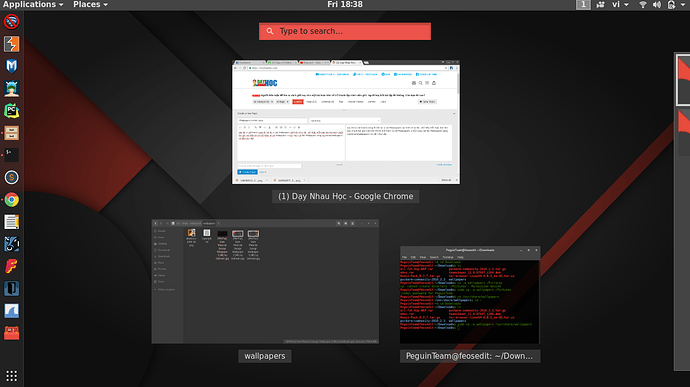Click the Dạy Nhau Học - Google Chrome label
The image size is (690, 387).
point(345,196)
